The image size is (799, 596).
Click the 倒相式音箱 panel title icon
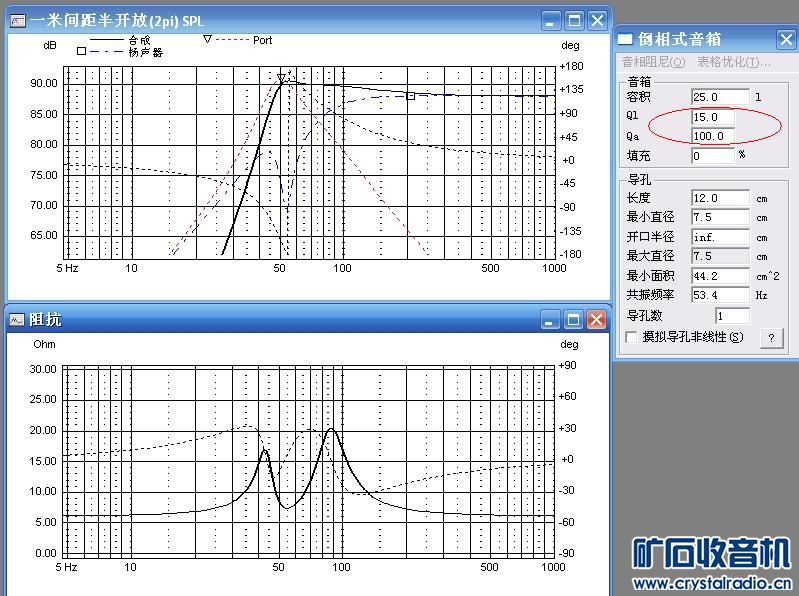[x=625, y=39]
